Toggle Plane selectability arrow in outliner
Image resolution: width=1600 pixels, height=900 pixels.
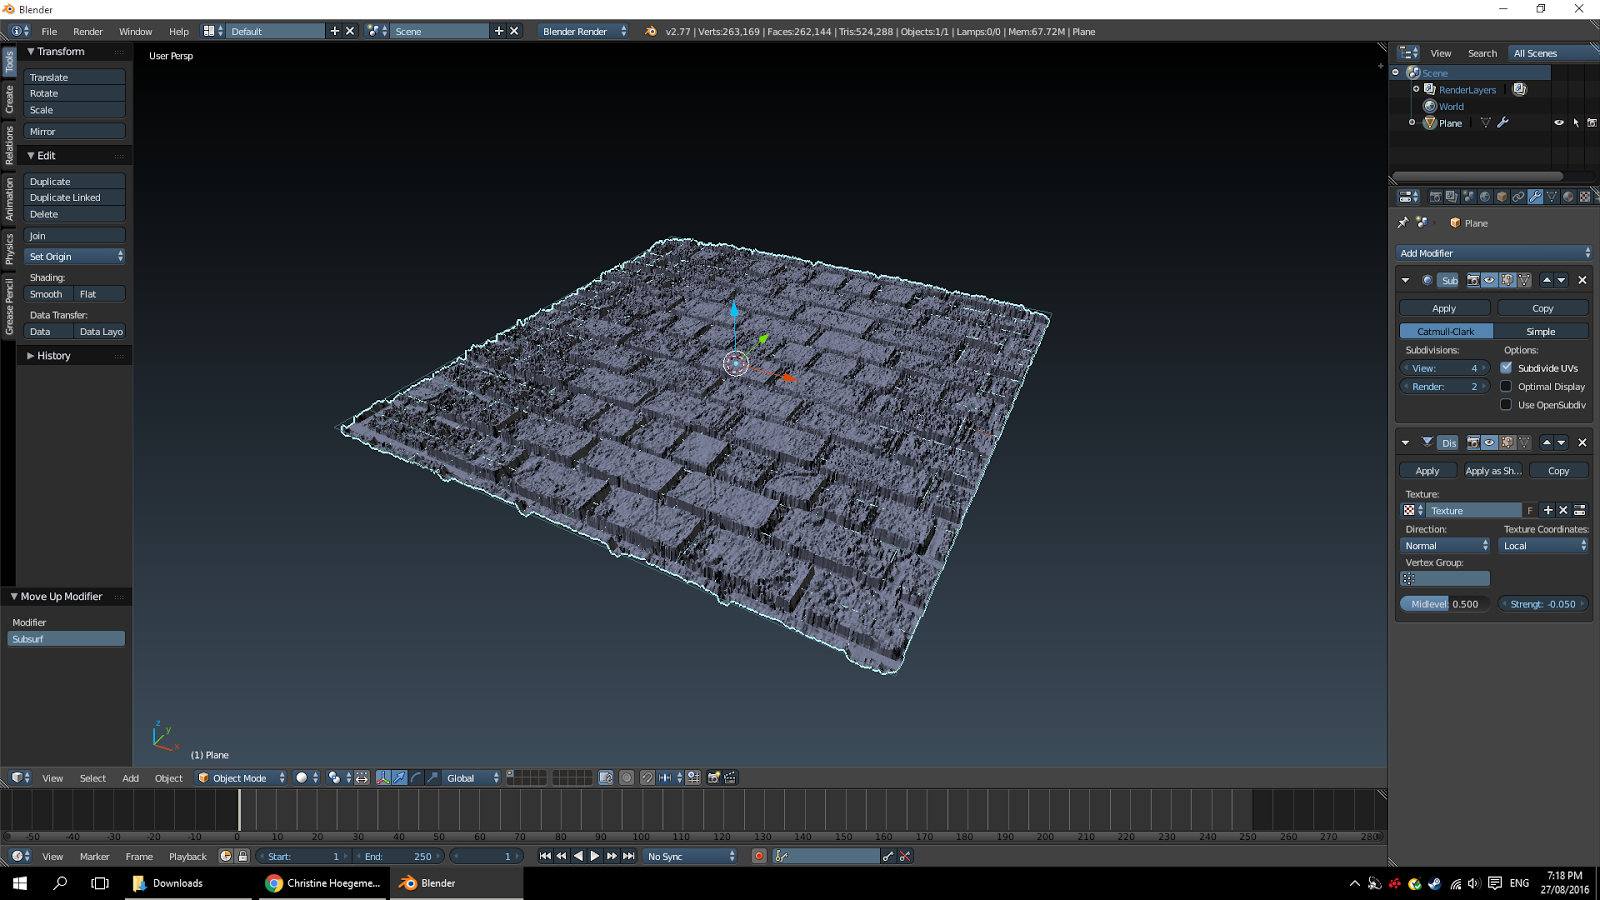coord(1576,123)
